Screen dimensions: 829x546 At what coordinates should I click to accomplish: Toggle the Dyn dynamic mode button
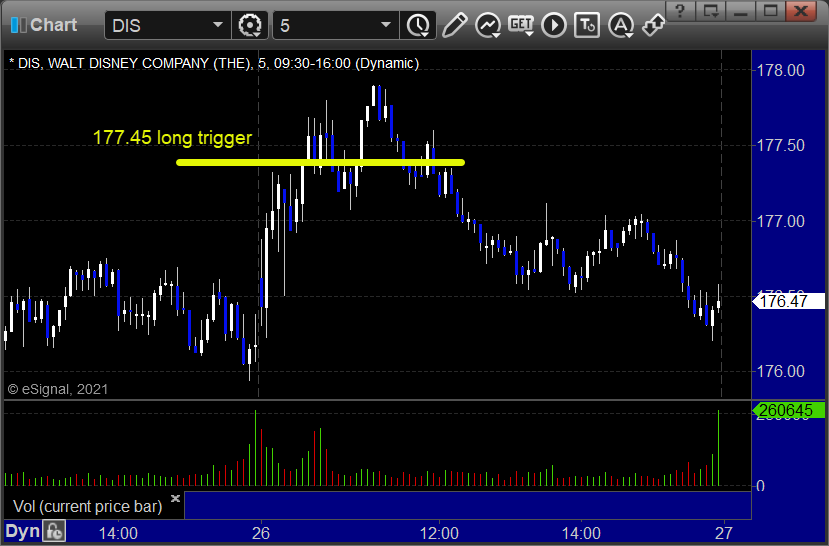pyautogui.click(x=22, y=531)
